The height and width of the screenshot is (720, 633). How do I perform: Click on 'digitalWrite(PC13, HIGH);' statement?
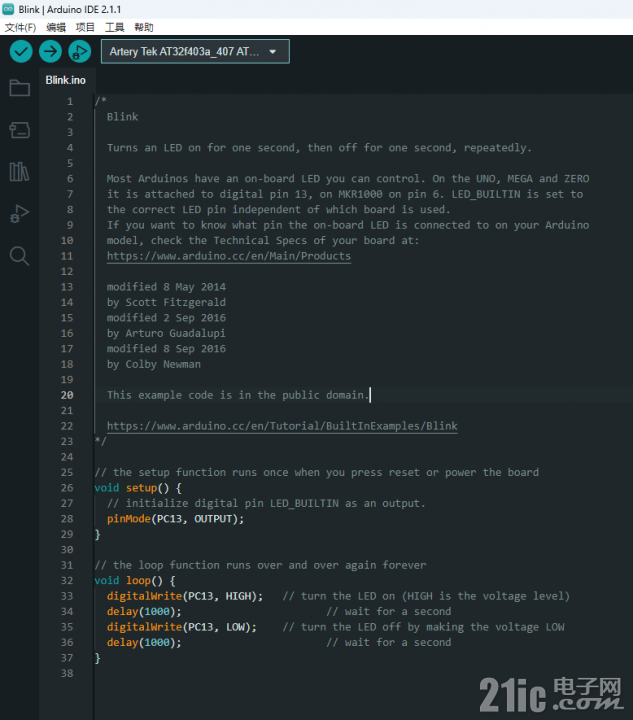[x=185, y=596]
